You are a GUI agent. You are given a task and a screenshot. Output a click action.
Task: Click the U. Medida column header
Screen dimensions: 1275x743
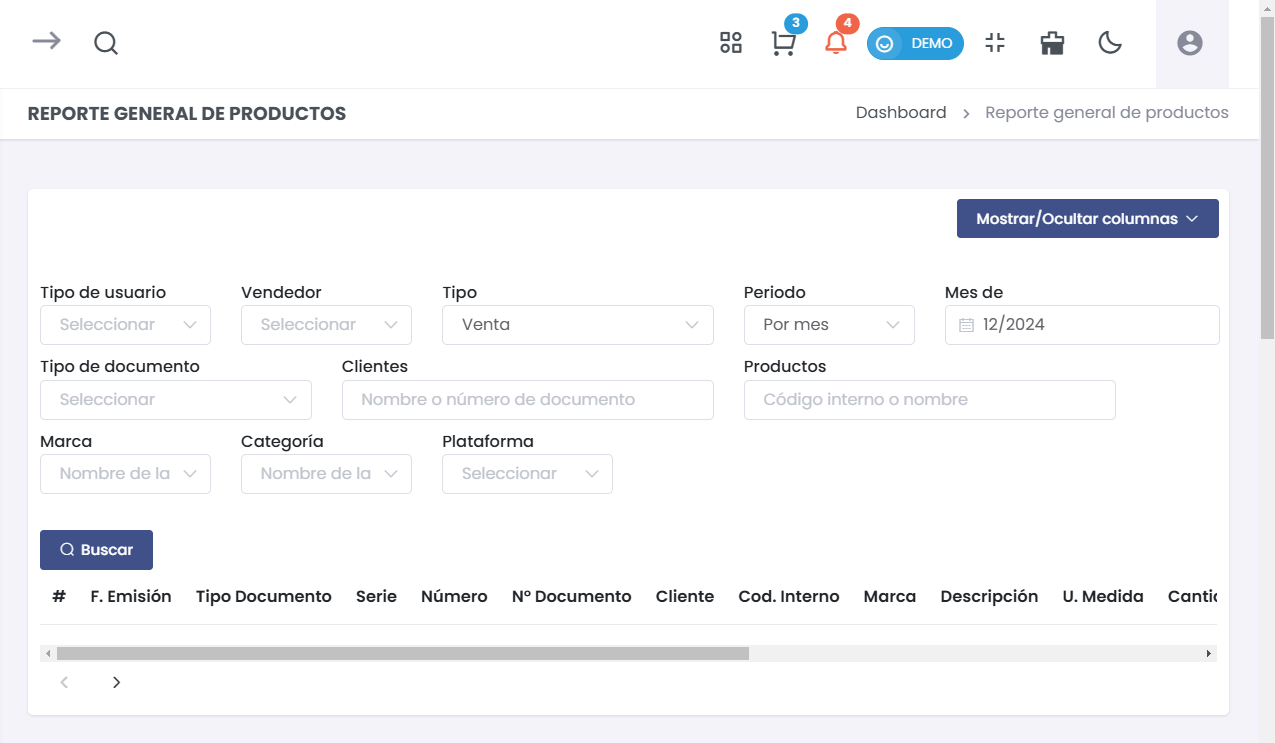[x=1103, y=596]
